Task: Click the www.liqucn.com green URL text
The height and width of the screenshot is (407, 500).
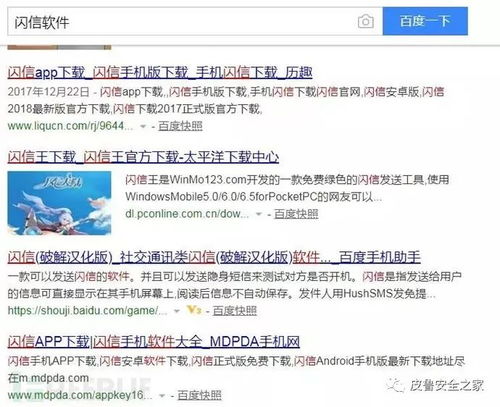Action: coord(70,126)
